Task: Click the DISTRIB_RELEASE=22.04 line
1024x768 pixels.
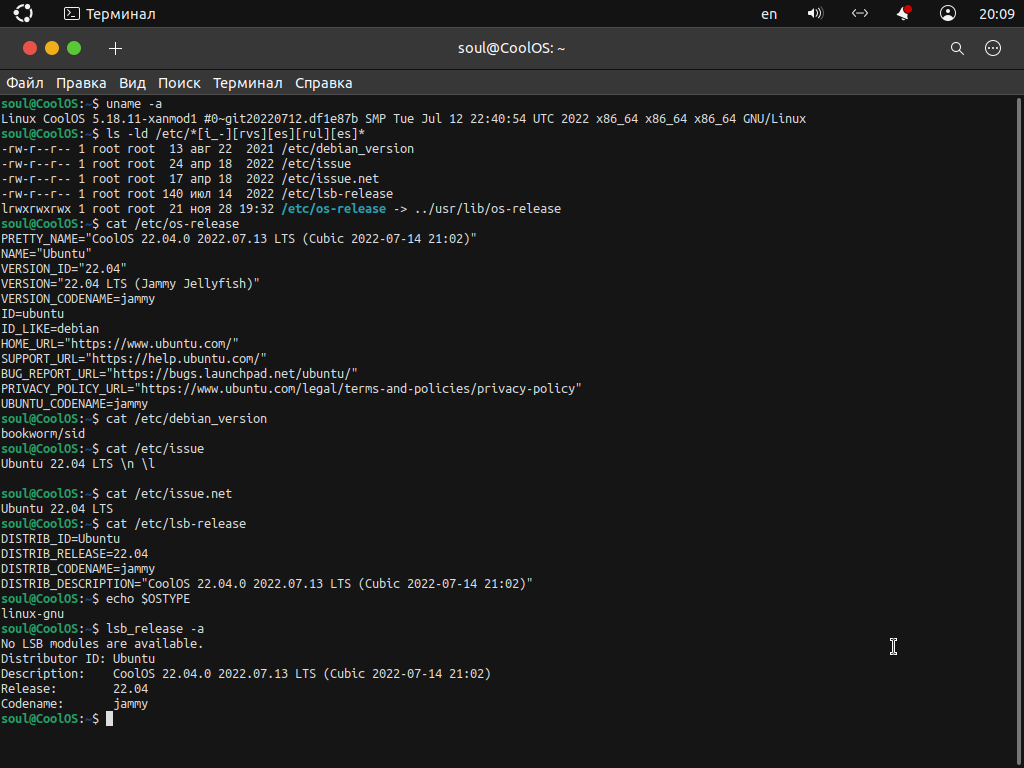Action: point(74,554)
